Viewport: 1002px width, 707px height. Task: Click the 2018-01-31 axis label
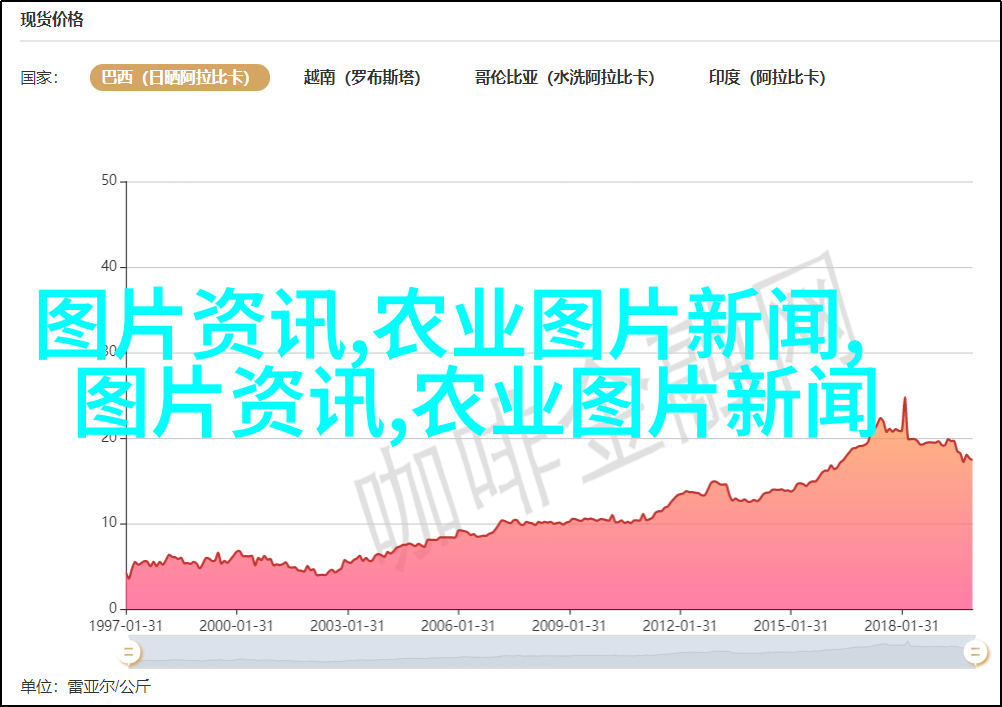[901, 626]
